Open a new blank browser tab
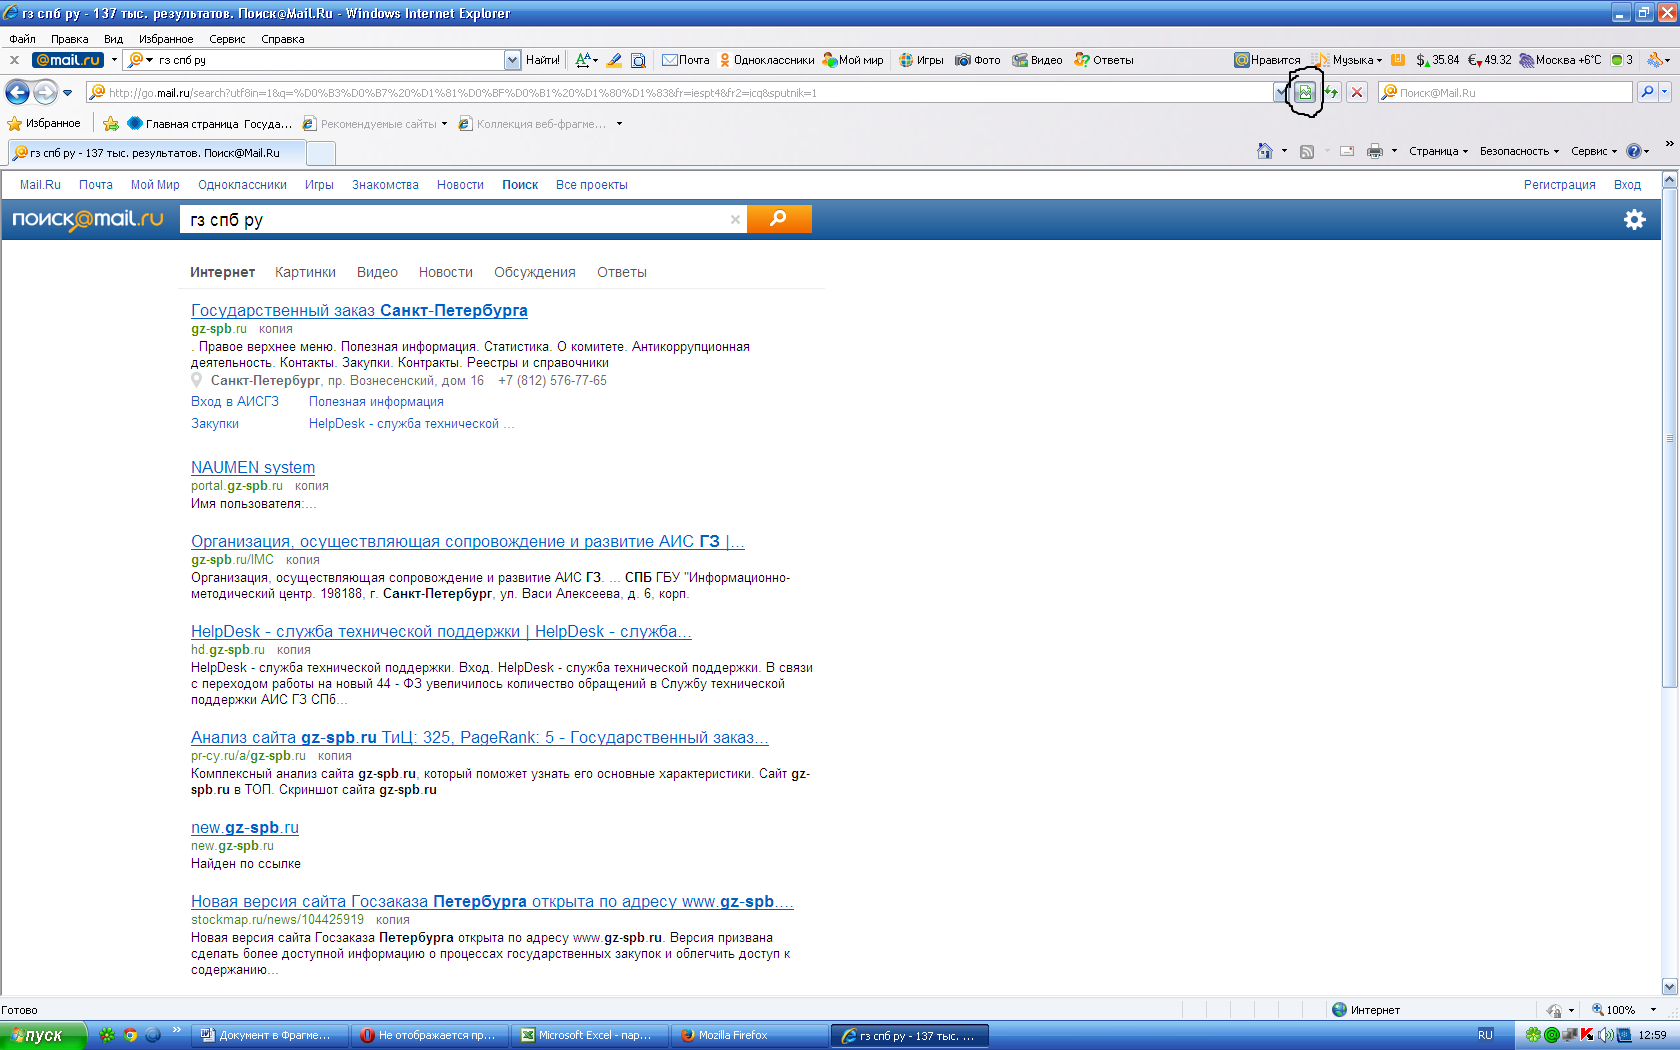The width and height of the screenshot is (1680, 1050). click(x=320, y=153)
